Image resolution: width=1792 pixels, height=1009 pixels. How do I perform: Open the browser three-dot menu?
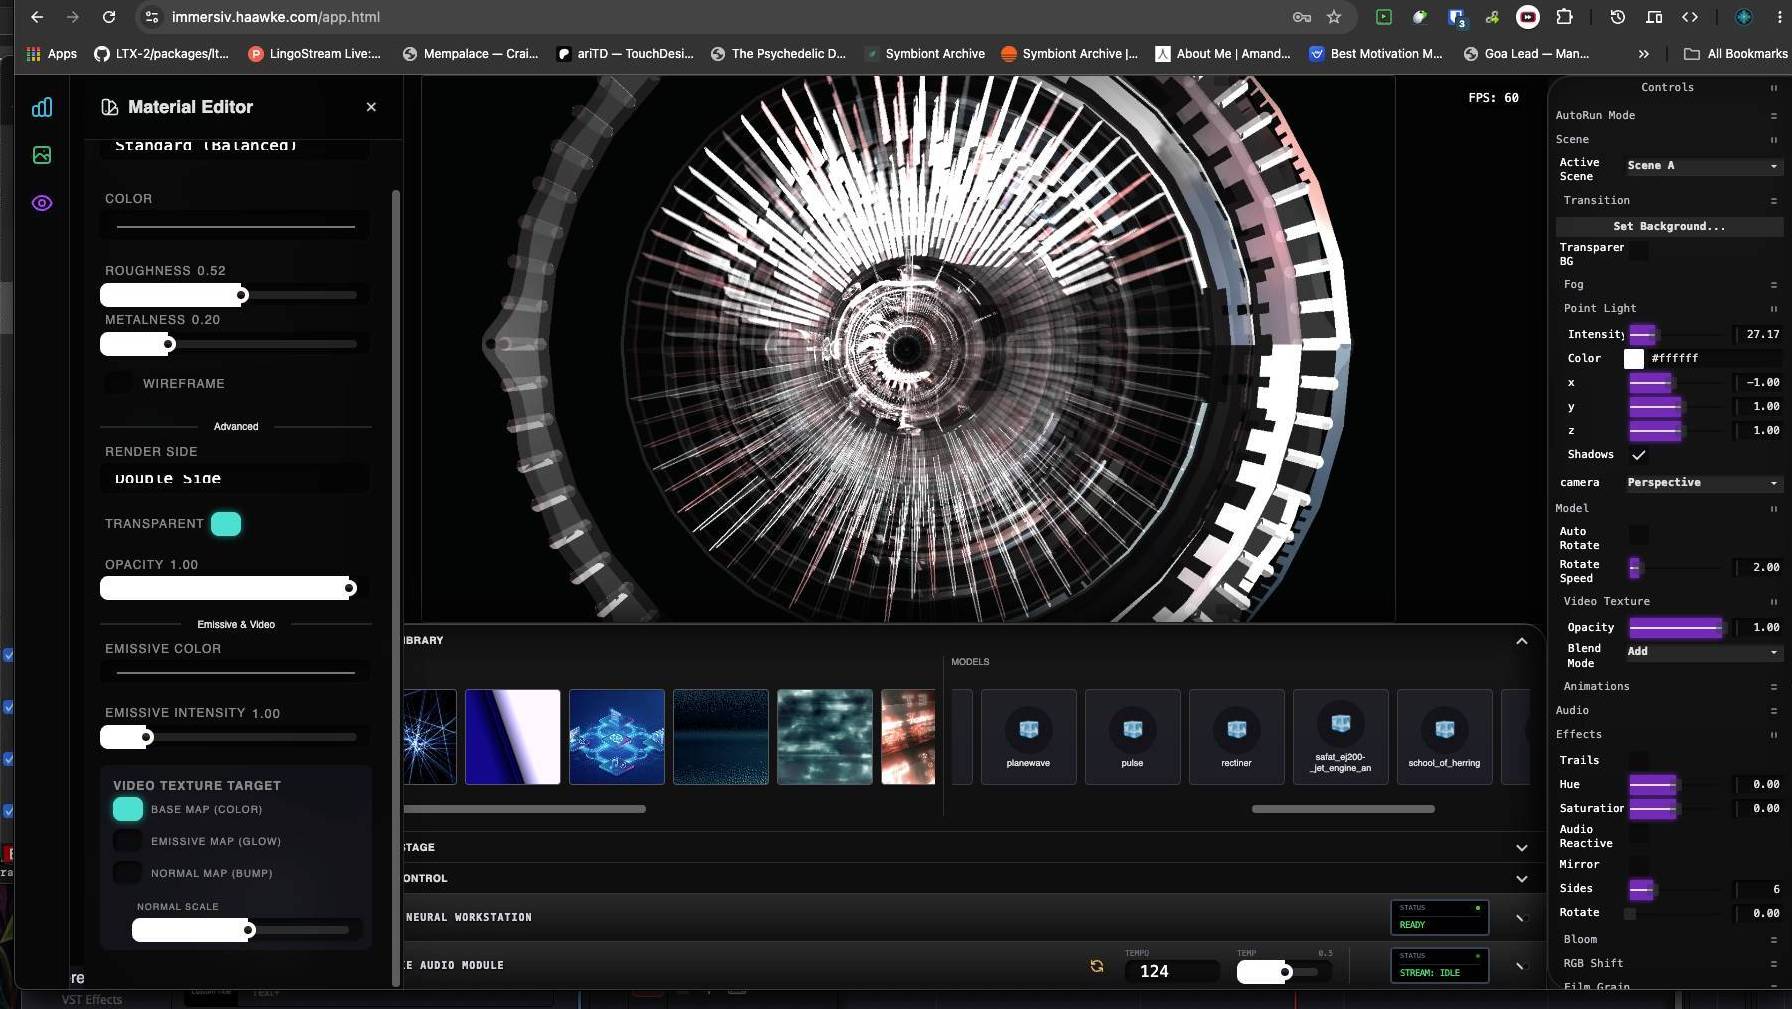[x=1779, y=17]
